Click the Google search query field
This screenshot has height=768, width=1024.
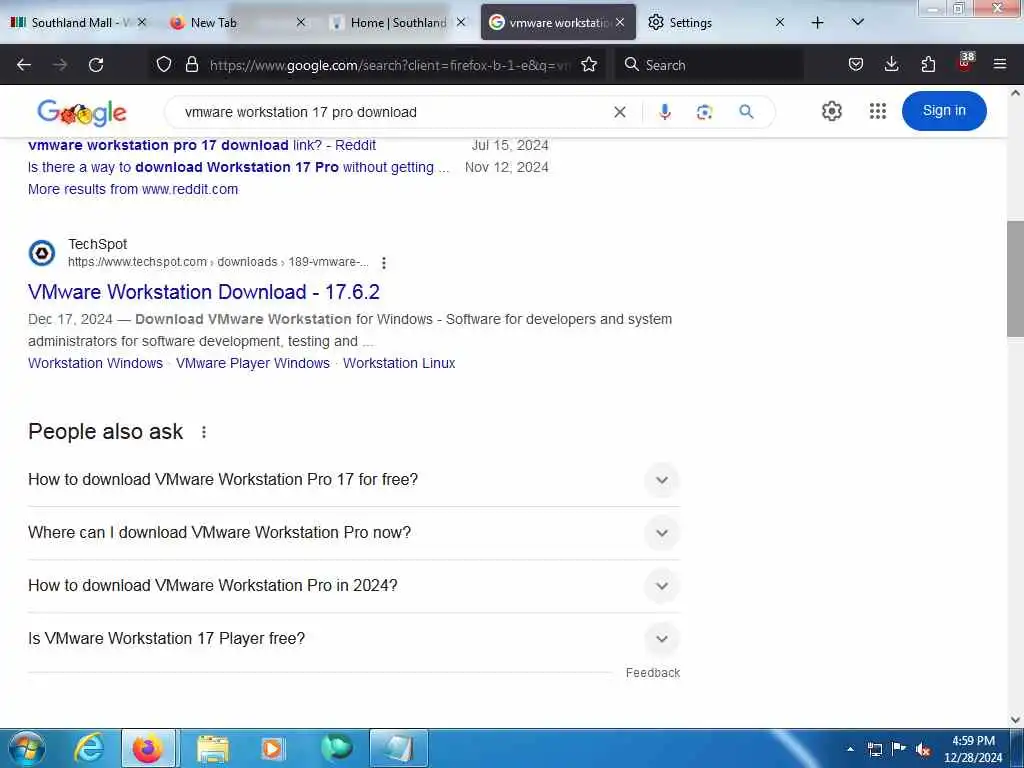pyautogui.click(x=392, y=112)
